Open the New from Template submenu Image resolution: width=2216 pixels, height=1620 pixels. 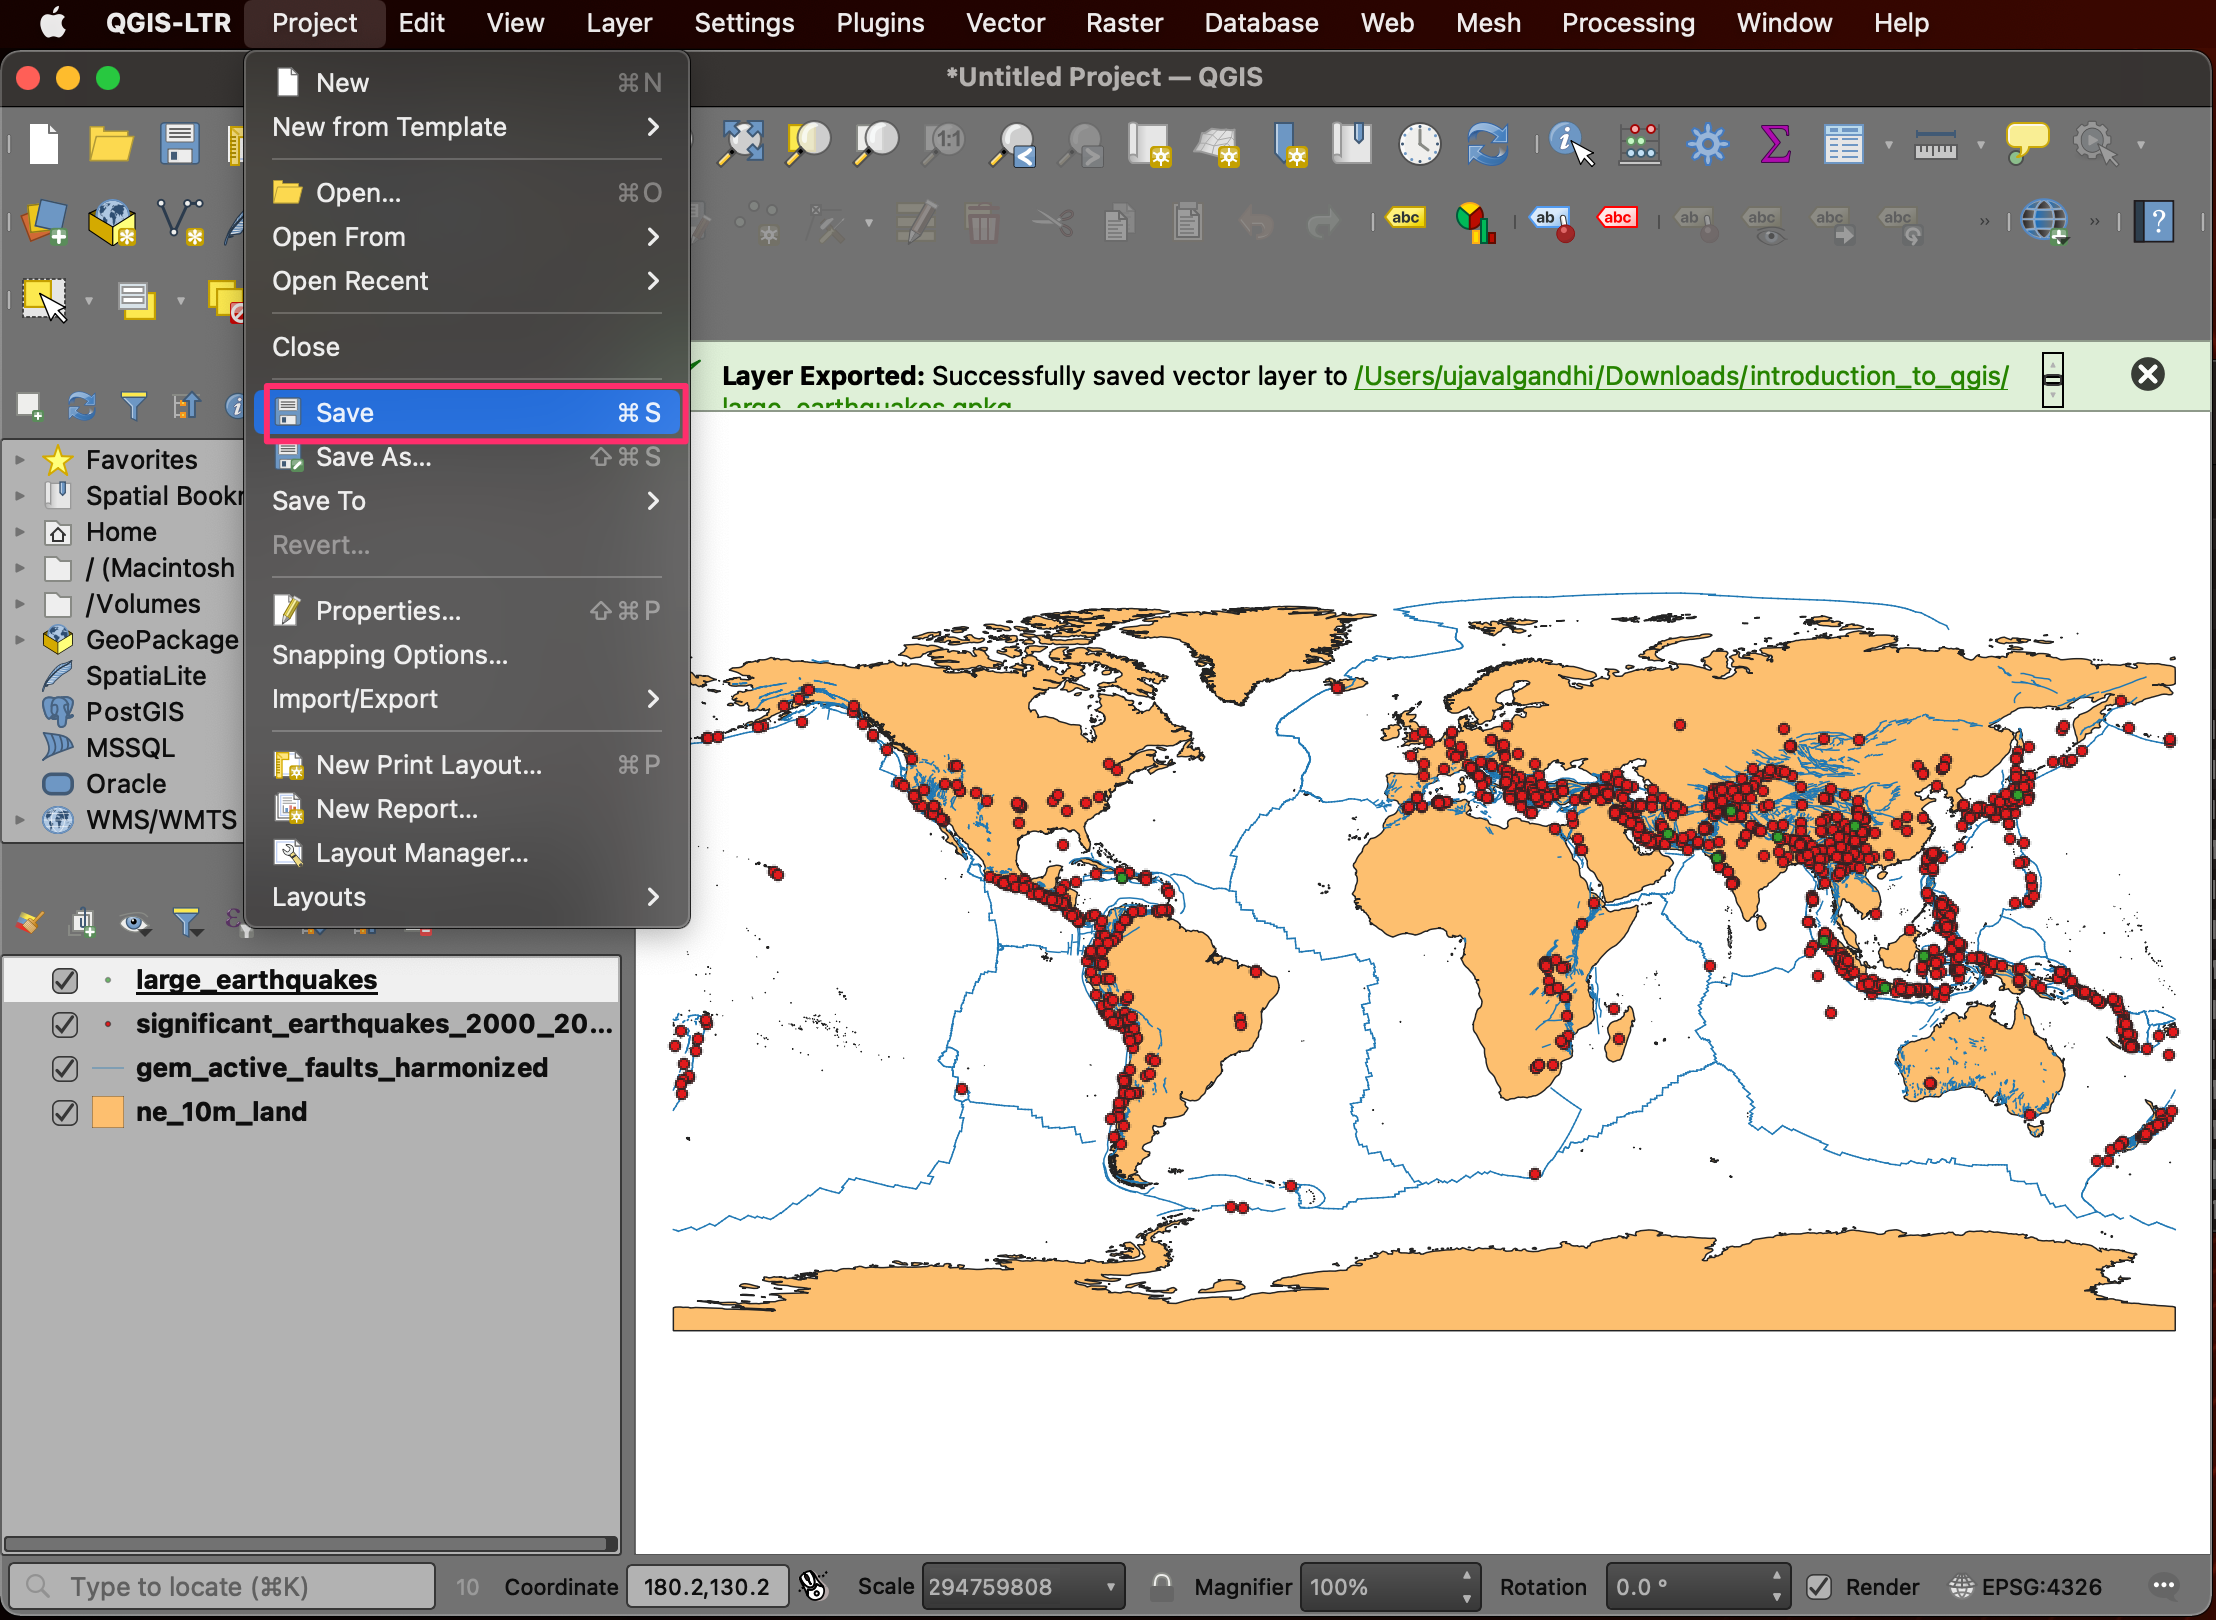pyautogui.click(x=467, y=127)
